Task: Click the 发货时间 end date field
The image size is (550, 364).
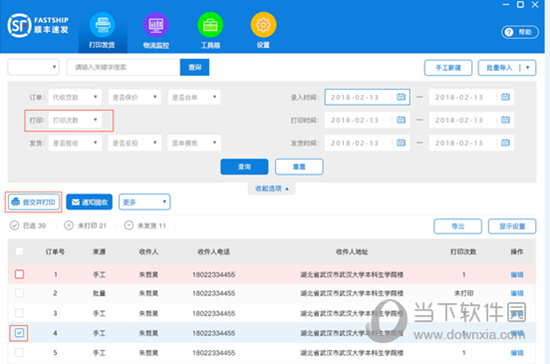Action: click(x=472, y=143)
